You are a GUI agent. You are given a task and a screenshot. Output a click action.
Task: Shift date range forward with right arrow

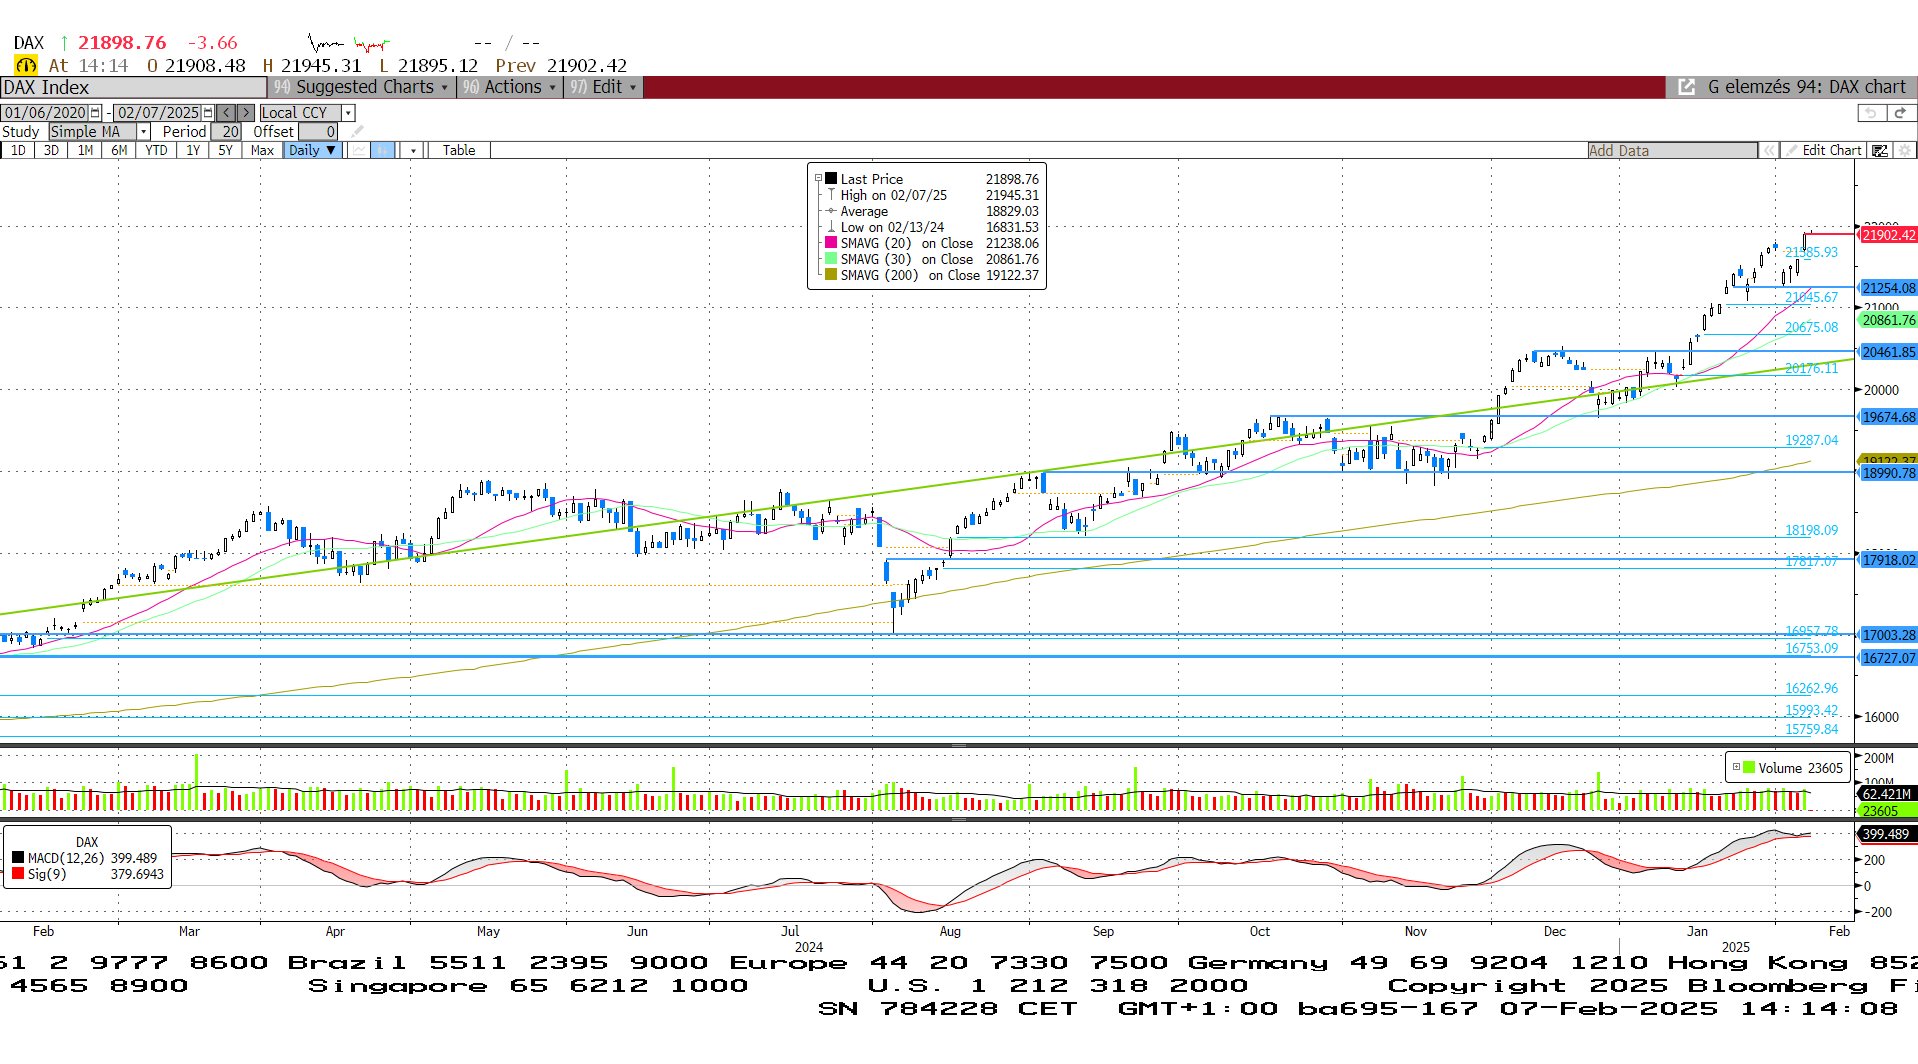coord(245,113)
